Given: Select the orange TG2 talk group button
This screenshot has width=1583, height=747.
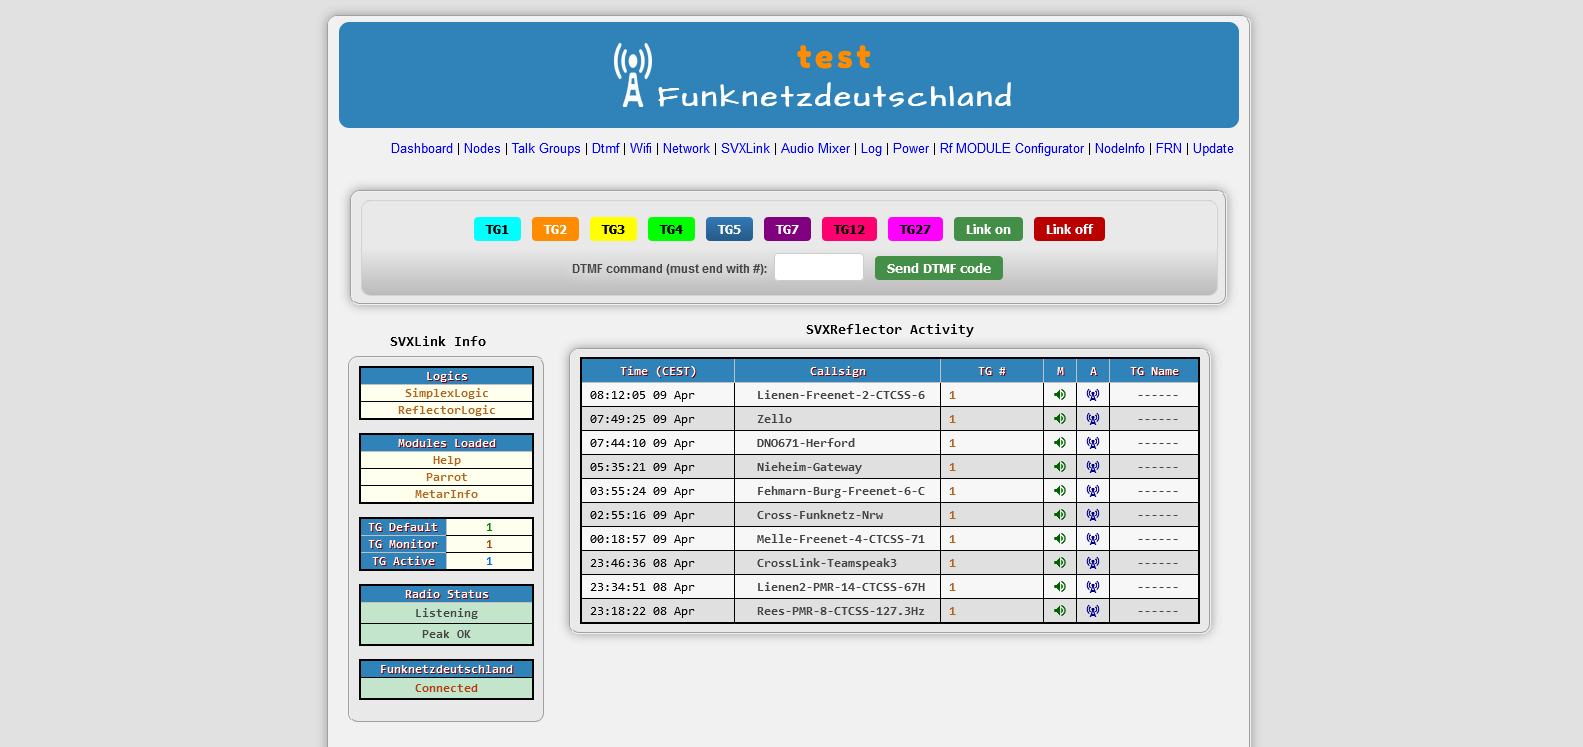Looking at the screenshot, I should [x=555, y=229].
